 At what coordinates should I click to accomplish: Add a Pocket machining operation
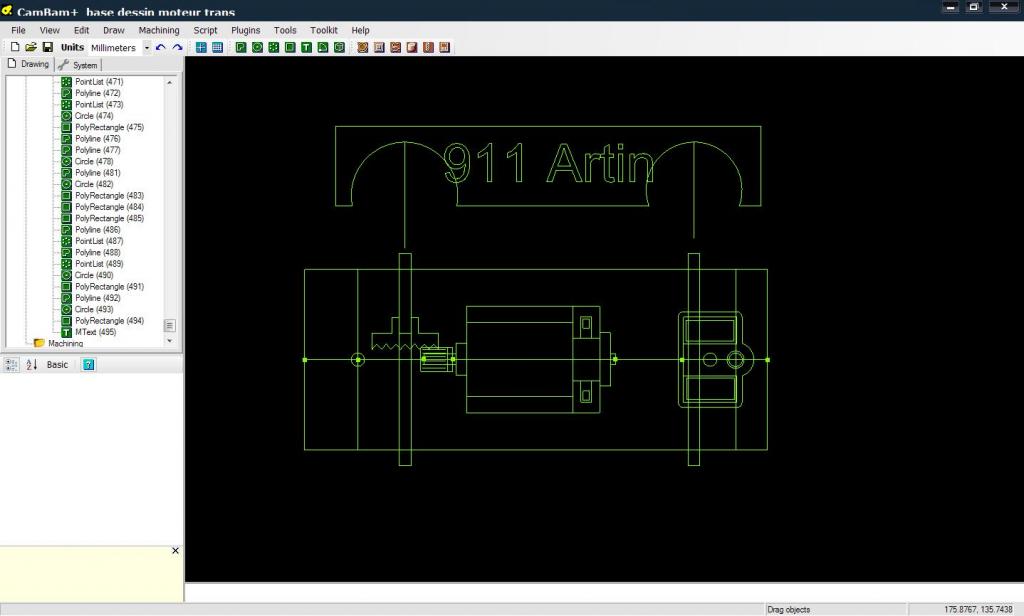tap(379, 47)
